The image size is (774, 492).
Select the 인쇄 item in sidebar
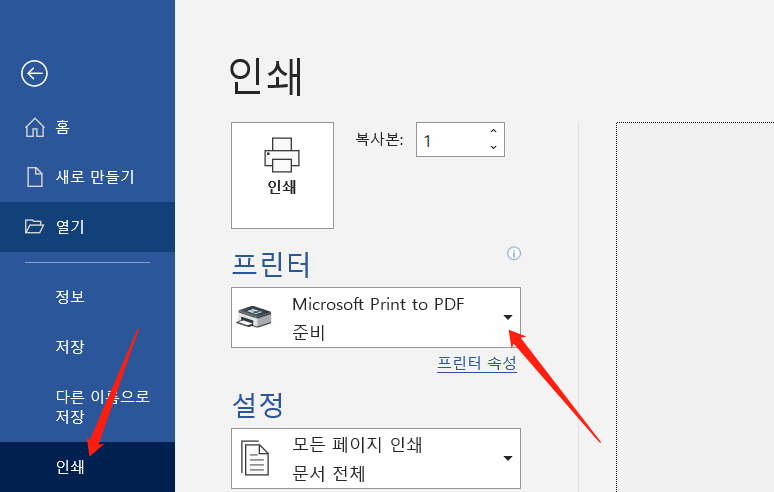click(x=70, y=466)
